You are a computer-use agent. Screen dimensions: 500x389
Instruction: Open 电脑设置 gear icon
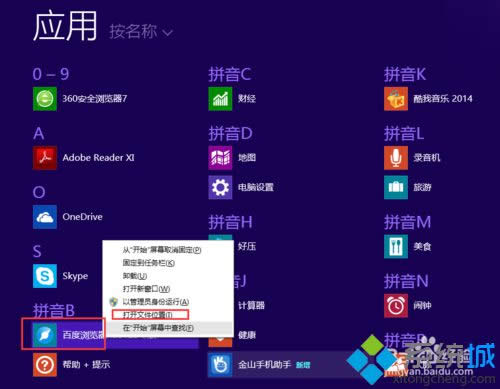point(220,187)
